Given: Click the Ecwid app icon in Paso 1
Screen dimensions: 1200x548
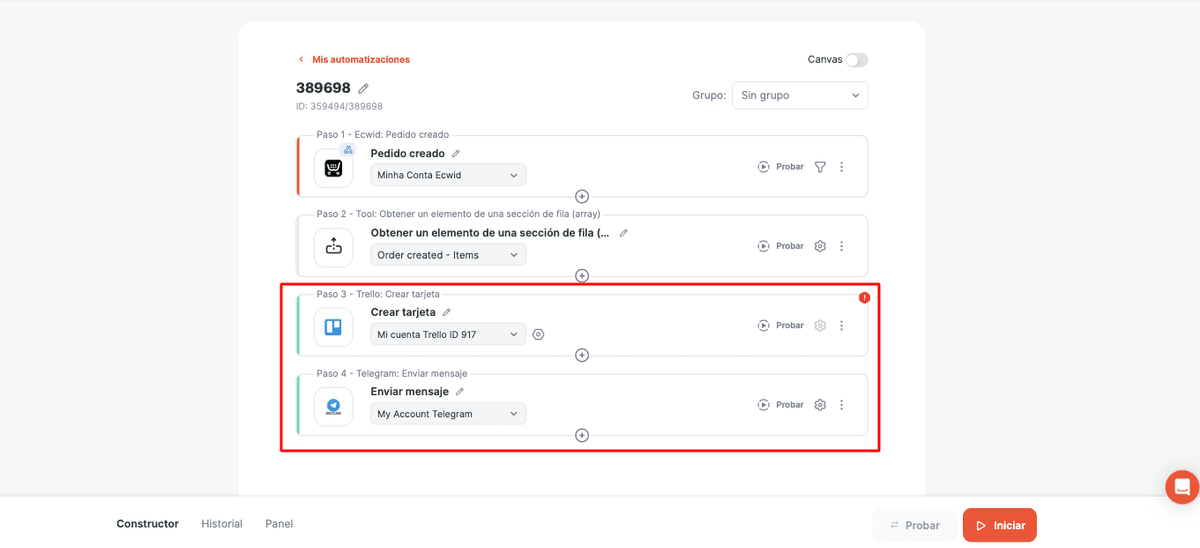Looking at the screenshot, I should point(334,168).
